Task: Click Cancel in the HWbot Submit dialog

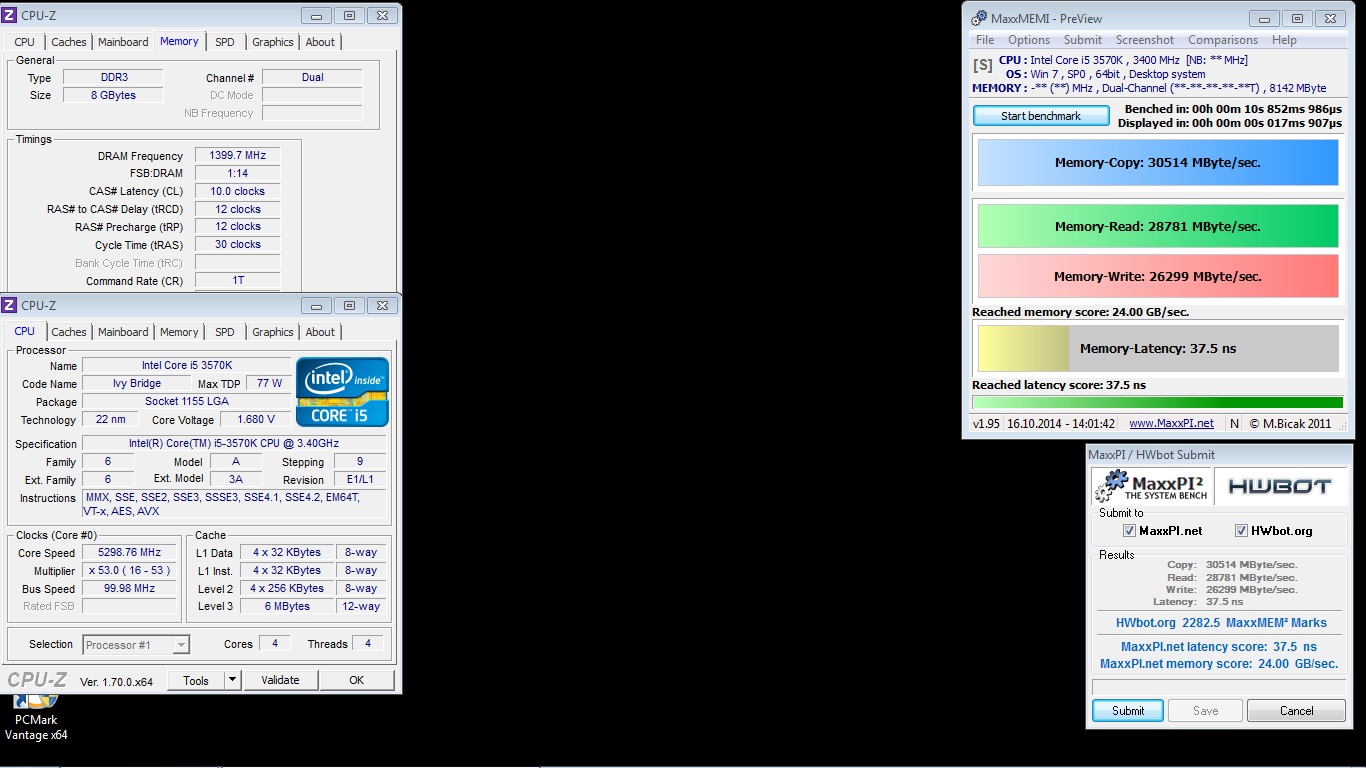Action: pos(1297,711)
